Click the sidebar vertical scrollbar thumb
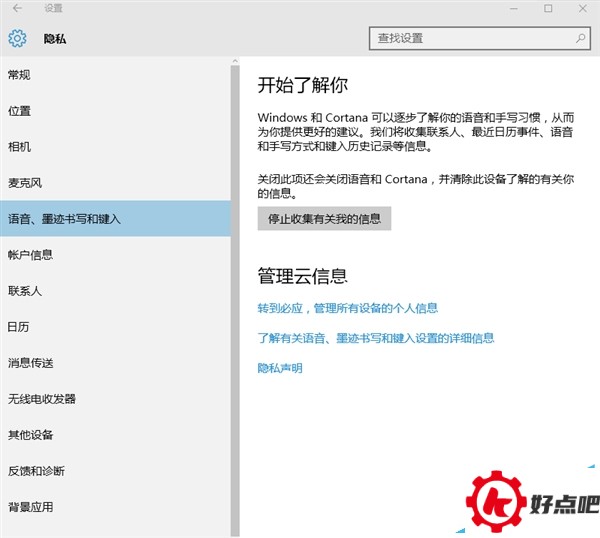The image size is (600, 538). (x=235, y=301)
